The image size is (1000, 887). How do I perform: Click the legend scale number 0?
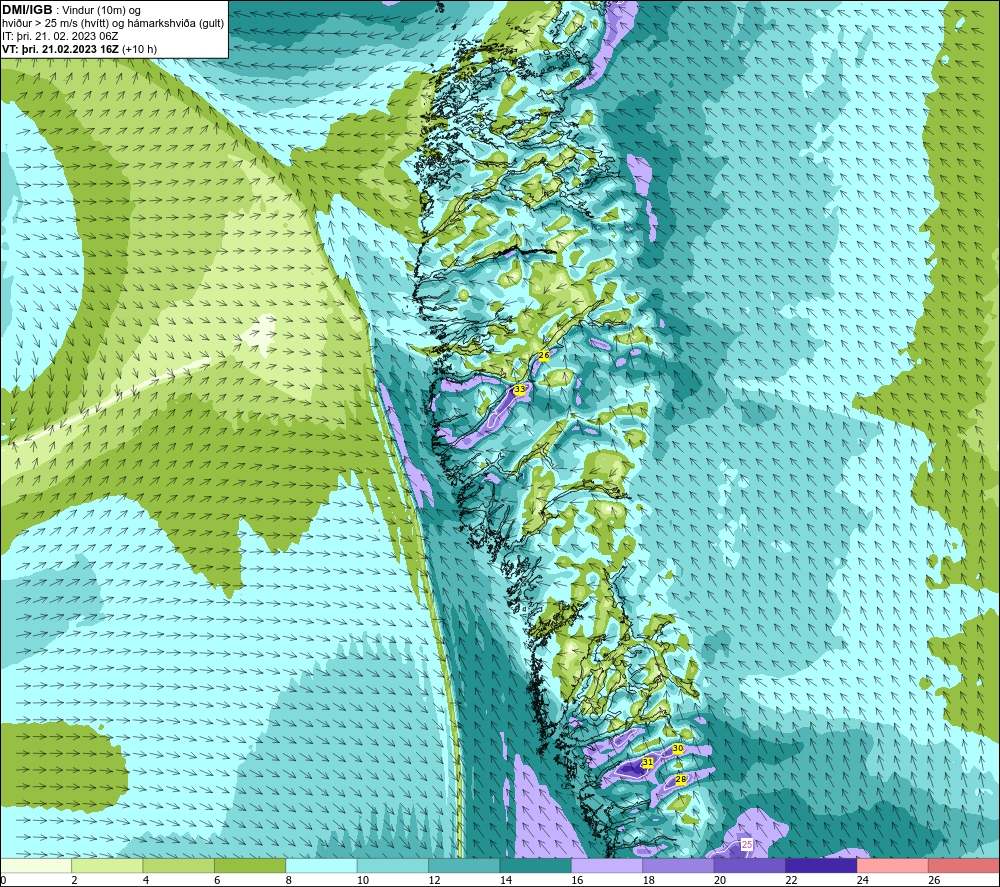coord(3,880)
